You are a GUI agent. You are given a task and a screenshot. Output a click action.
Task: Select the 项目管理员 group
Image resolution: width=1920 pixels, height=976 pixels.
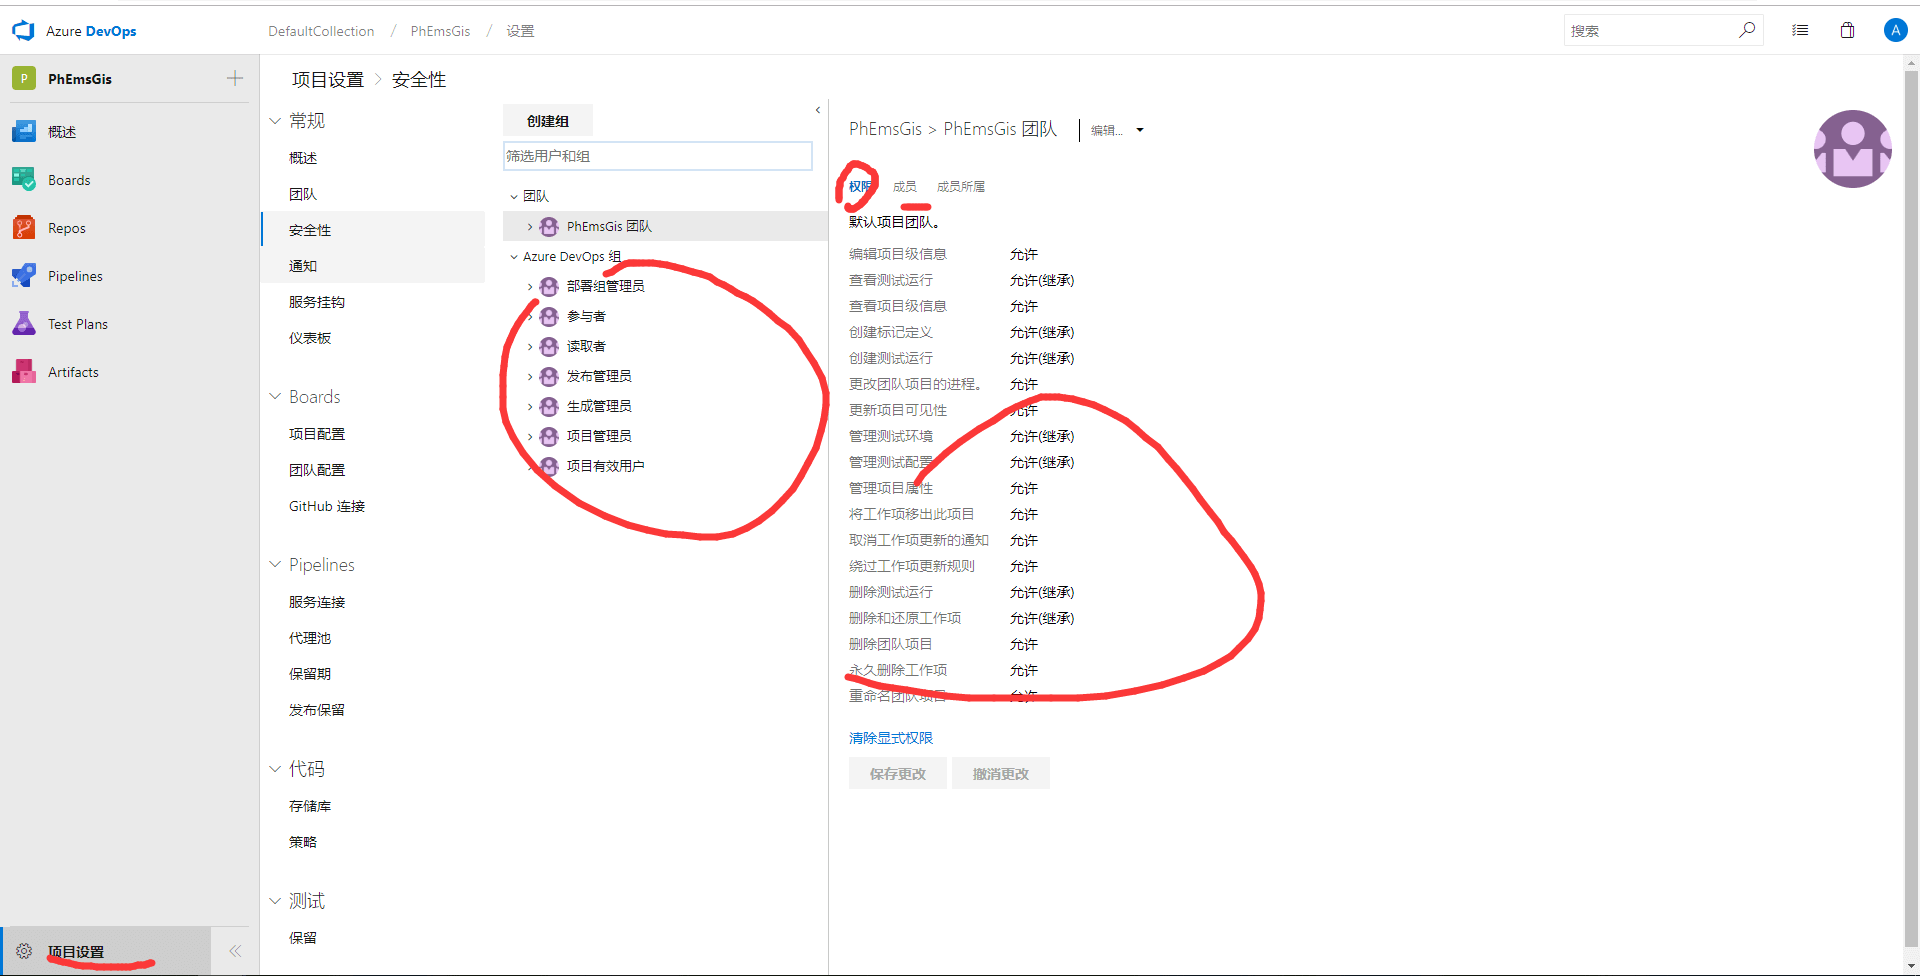point(598,436)
